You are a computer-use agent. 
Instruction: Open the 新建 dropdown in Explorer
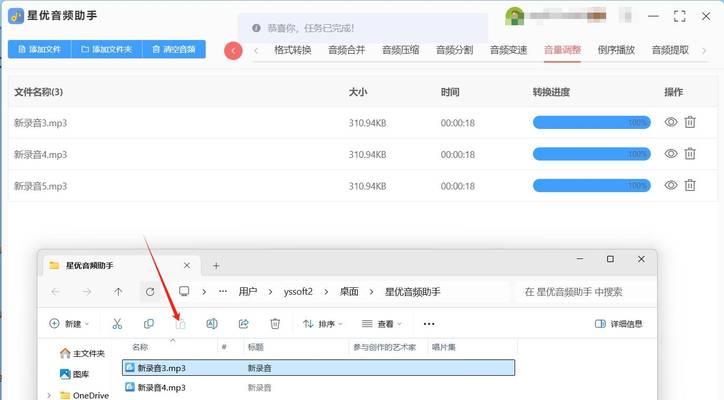tap(69, 324)
